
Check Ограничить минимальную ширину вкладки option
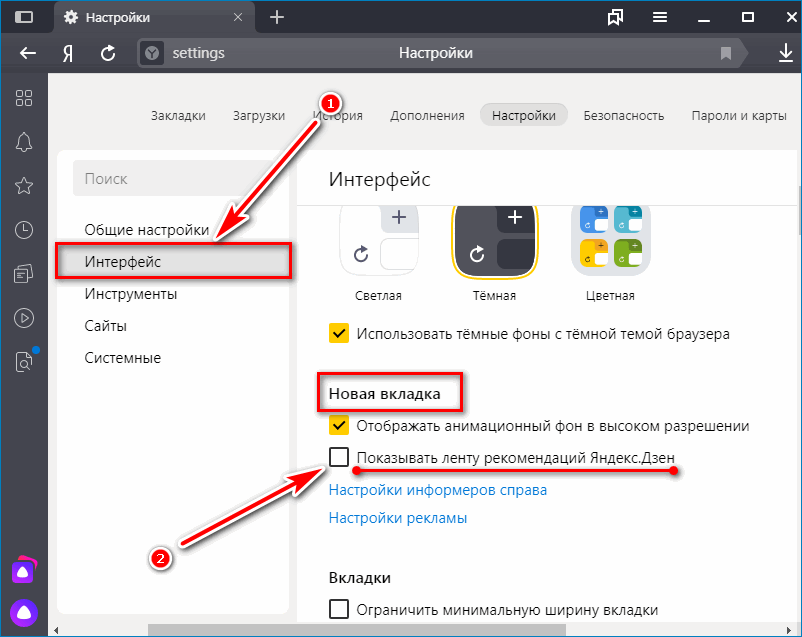tap(338, 609)
